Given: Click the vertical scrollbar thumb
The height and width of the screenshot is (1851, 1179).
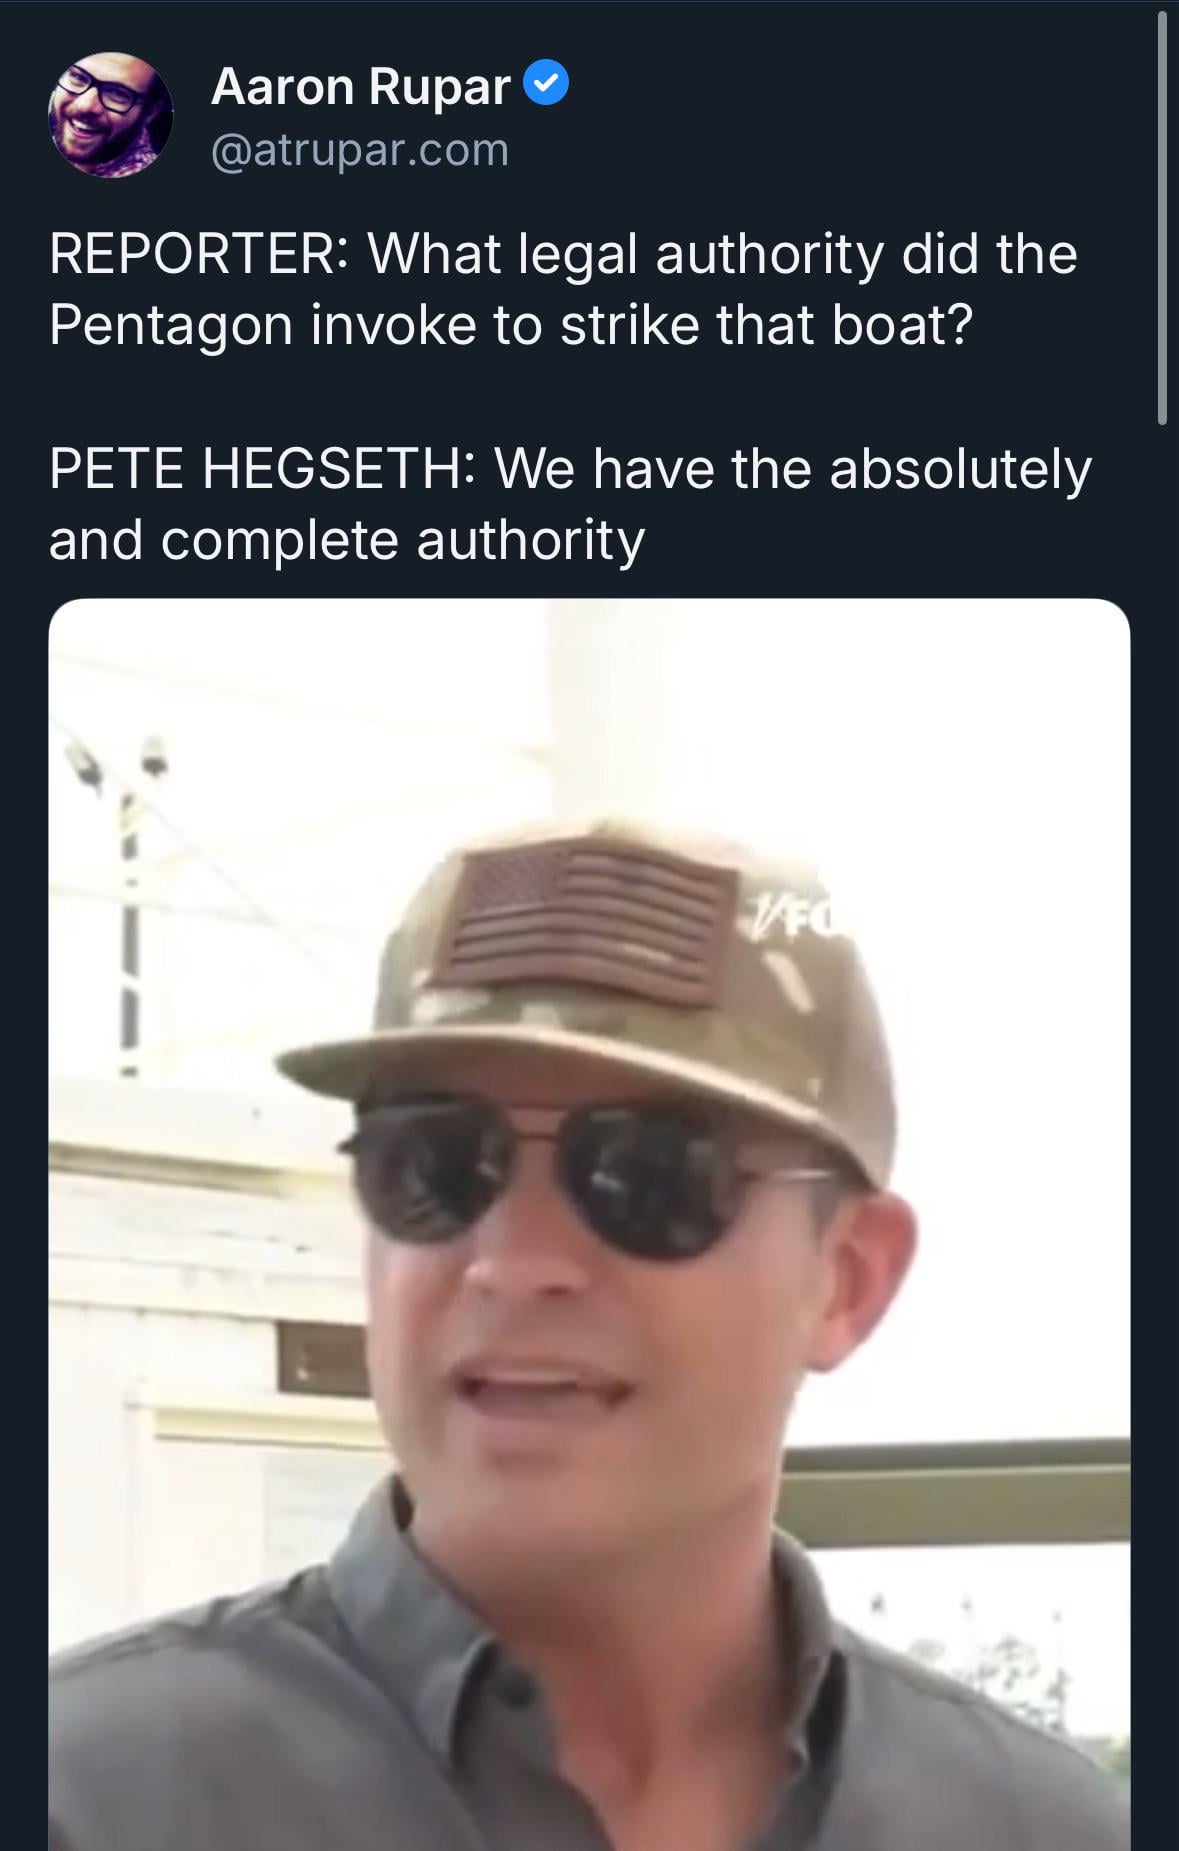Looking at the screenshot, I should tap(1162, 220).
